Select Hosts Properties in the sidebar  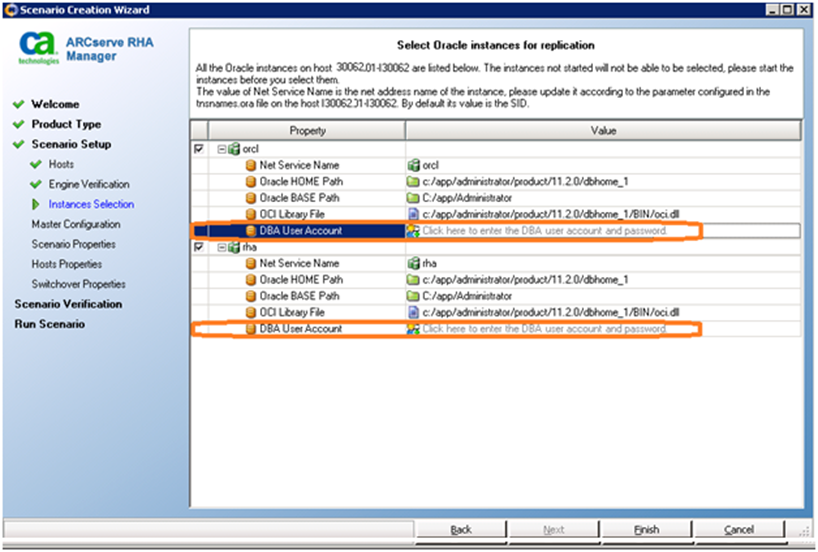point(67,264)
